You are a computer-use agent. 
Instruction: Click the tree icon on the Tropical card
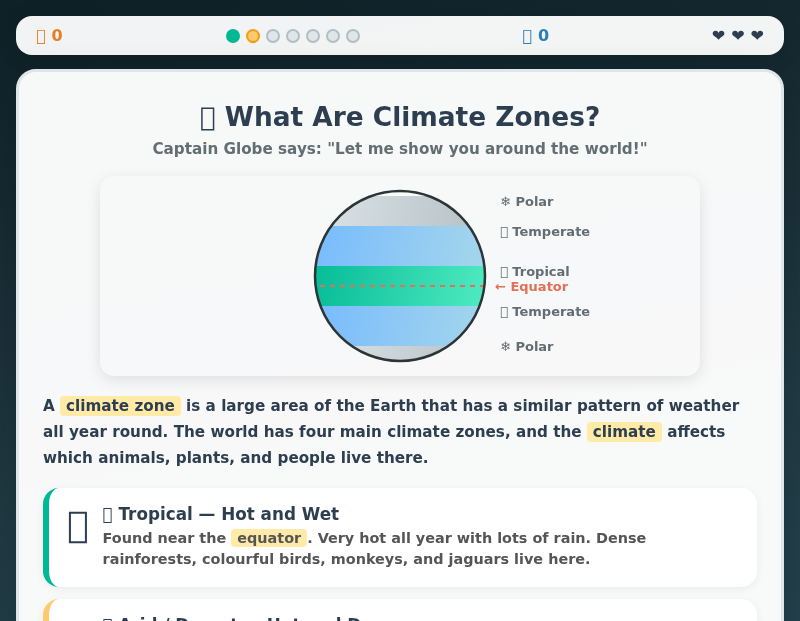[77, 527]
